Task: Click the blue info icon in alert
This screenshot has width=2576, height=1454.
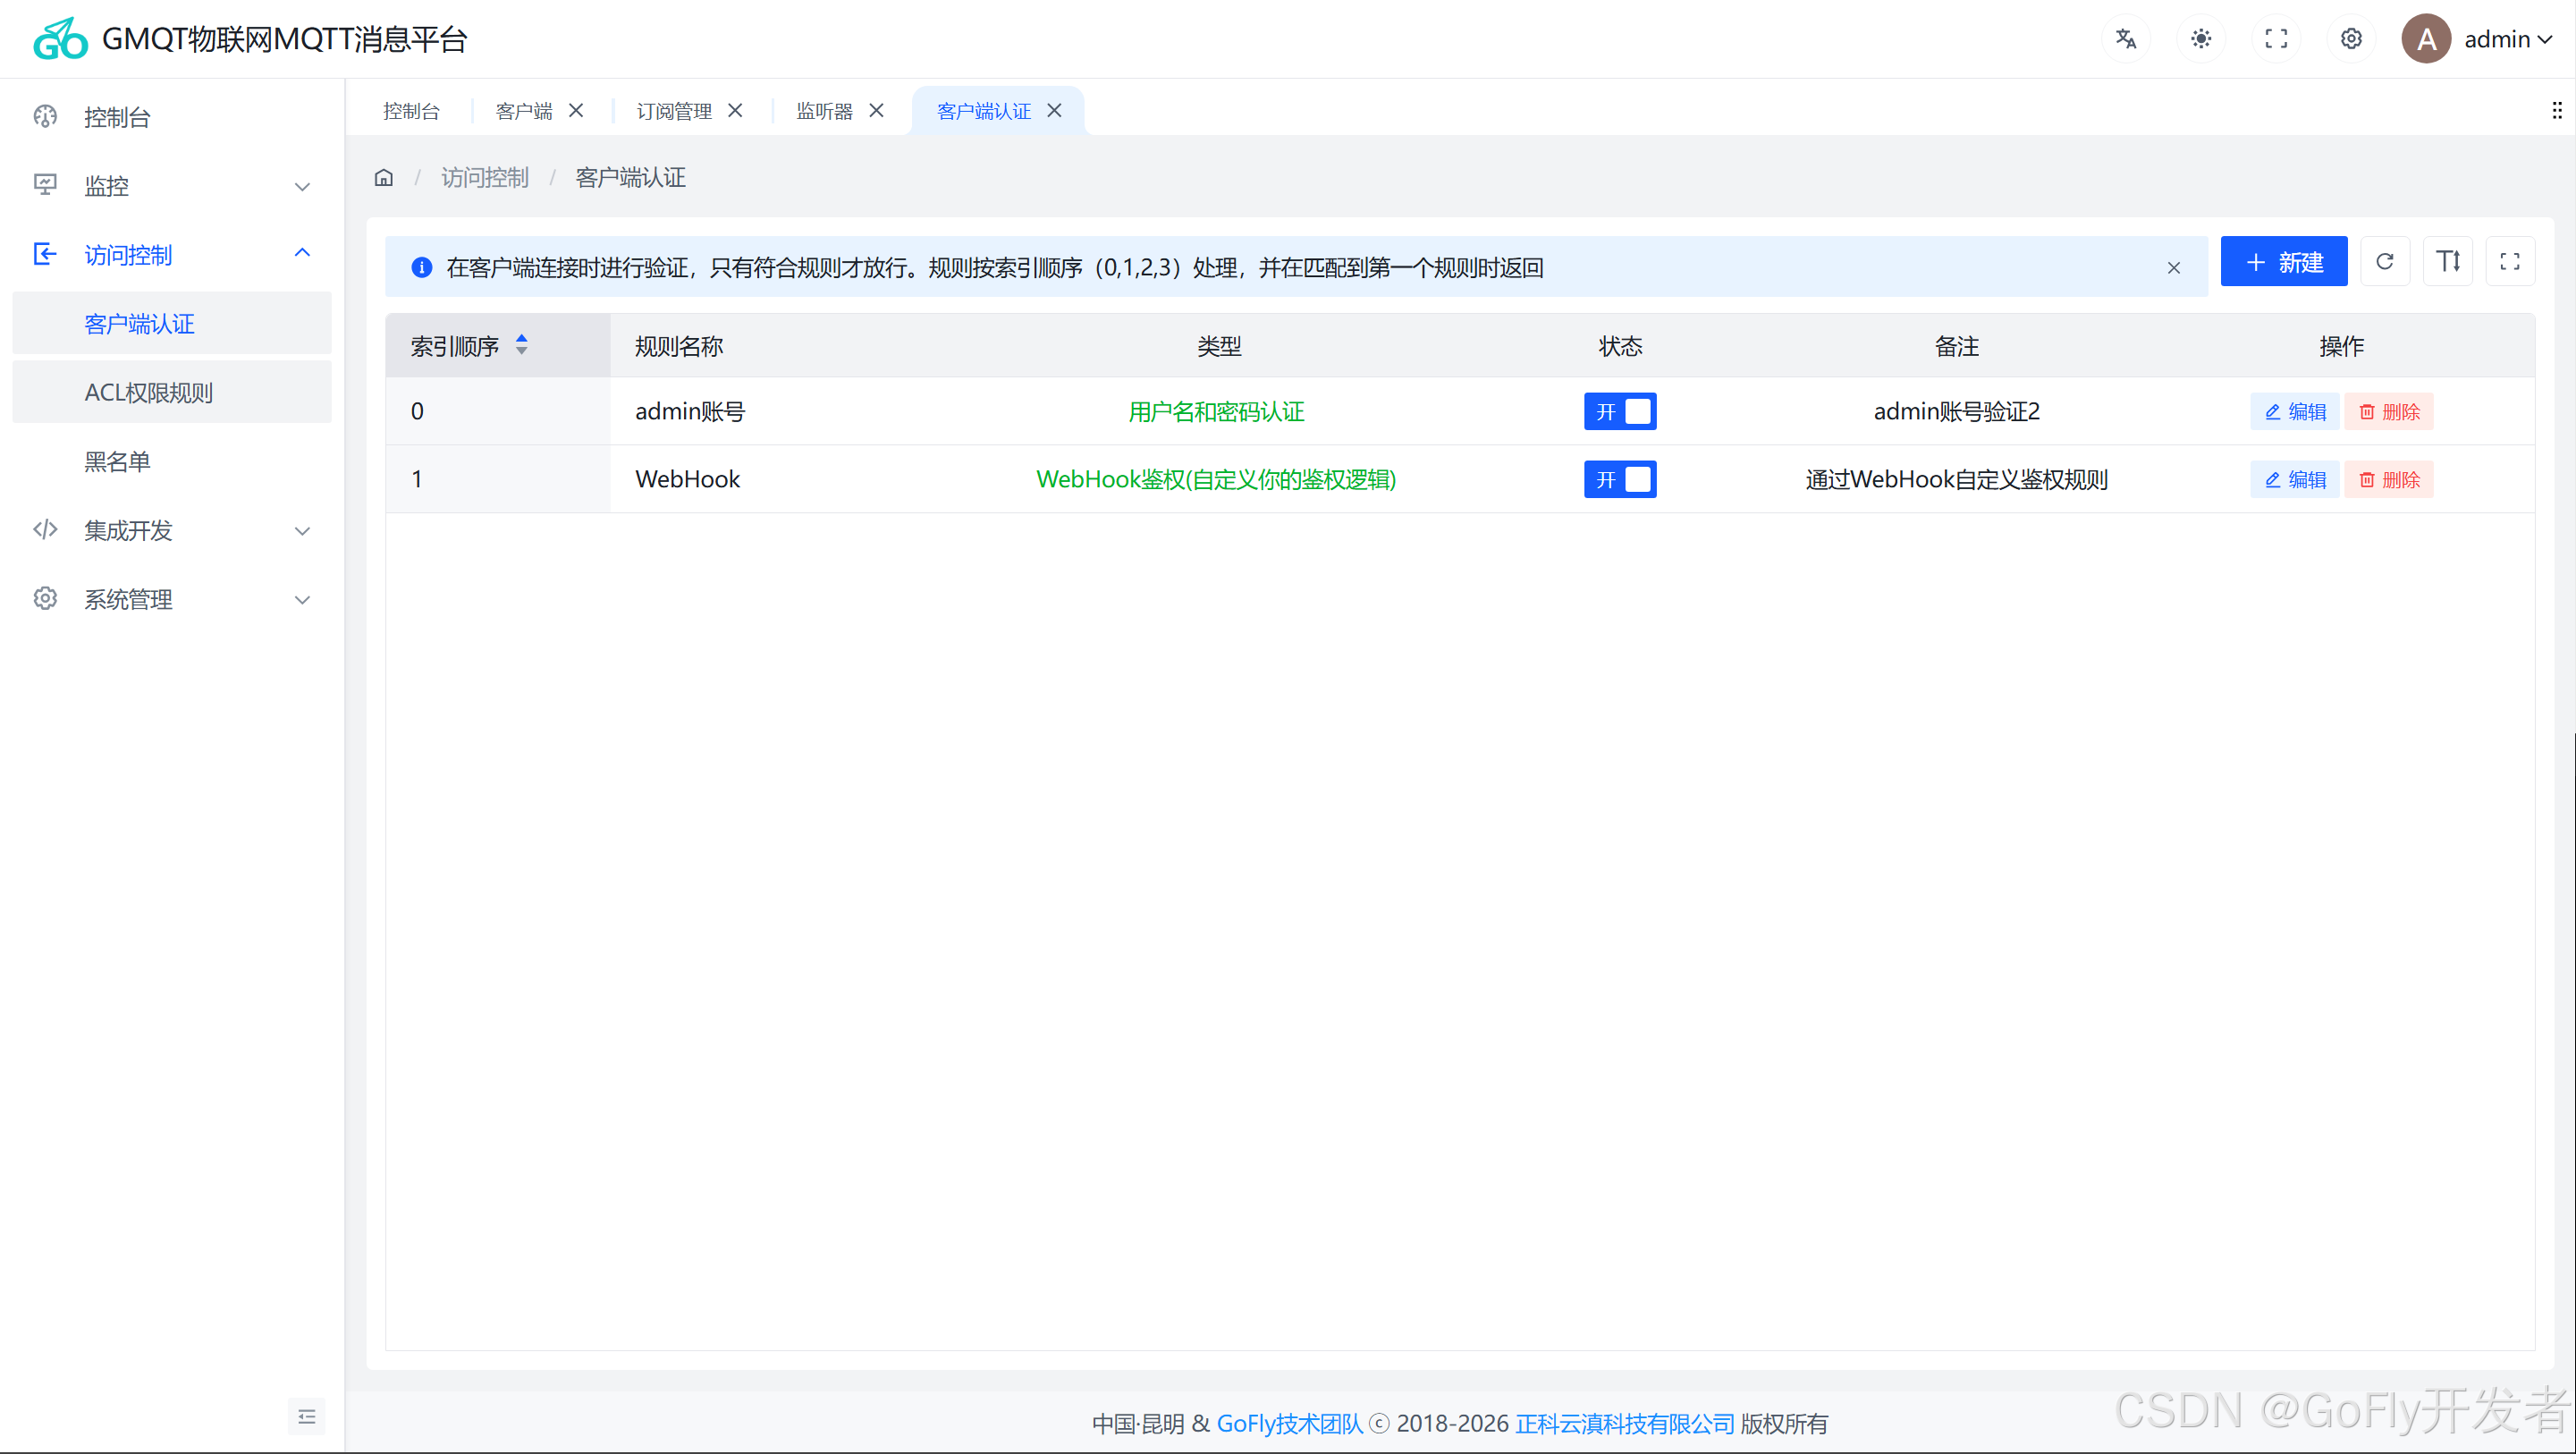Action: (x=422, y=268)
